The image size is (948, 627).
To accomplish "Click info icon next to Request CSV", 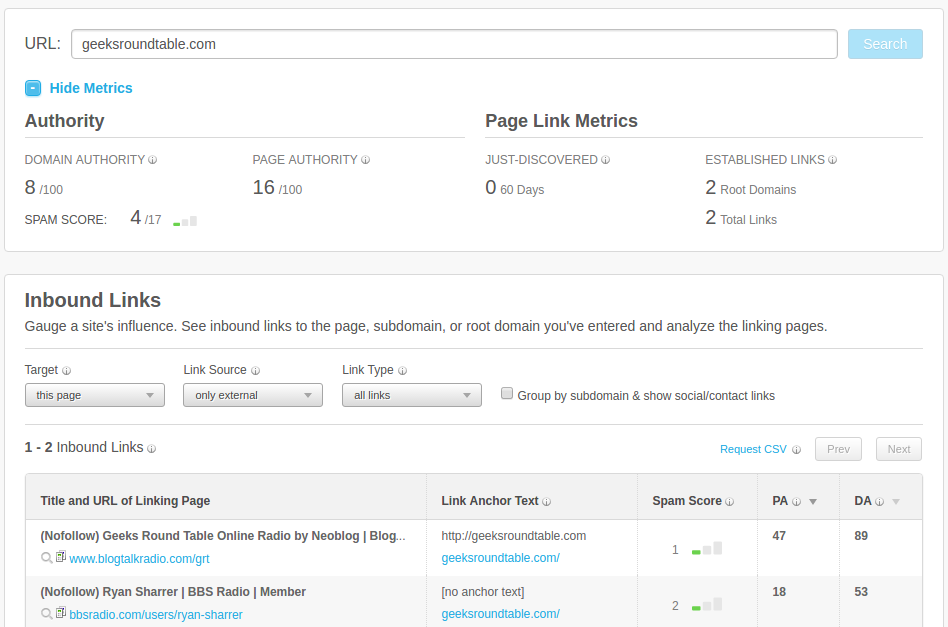I will pos(796,450).
